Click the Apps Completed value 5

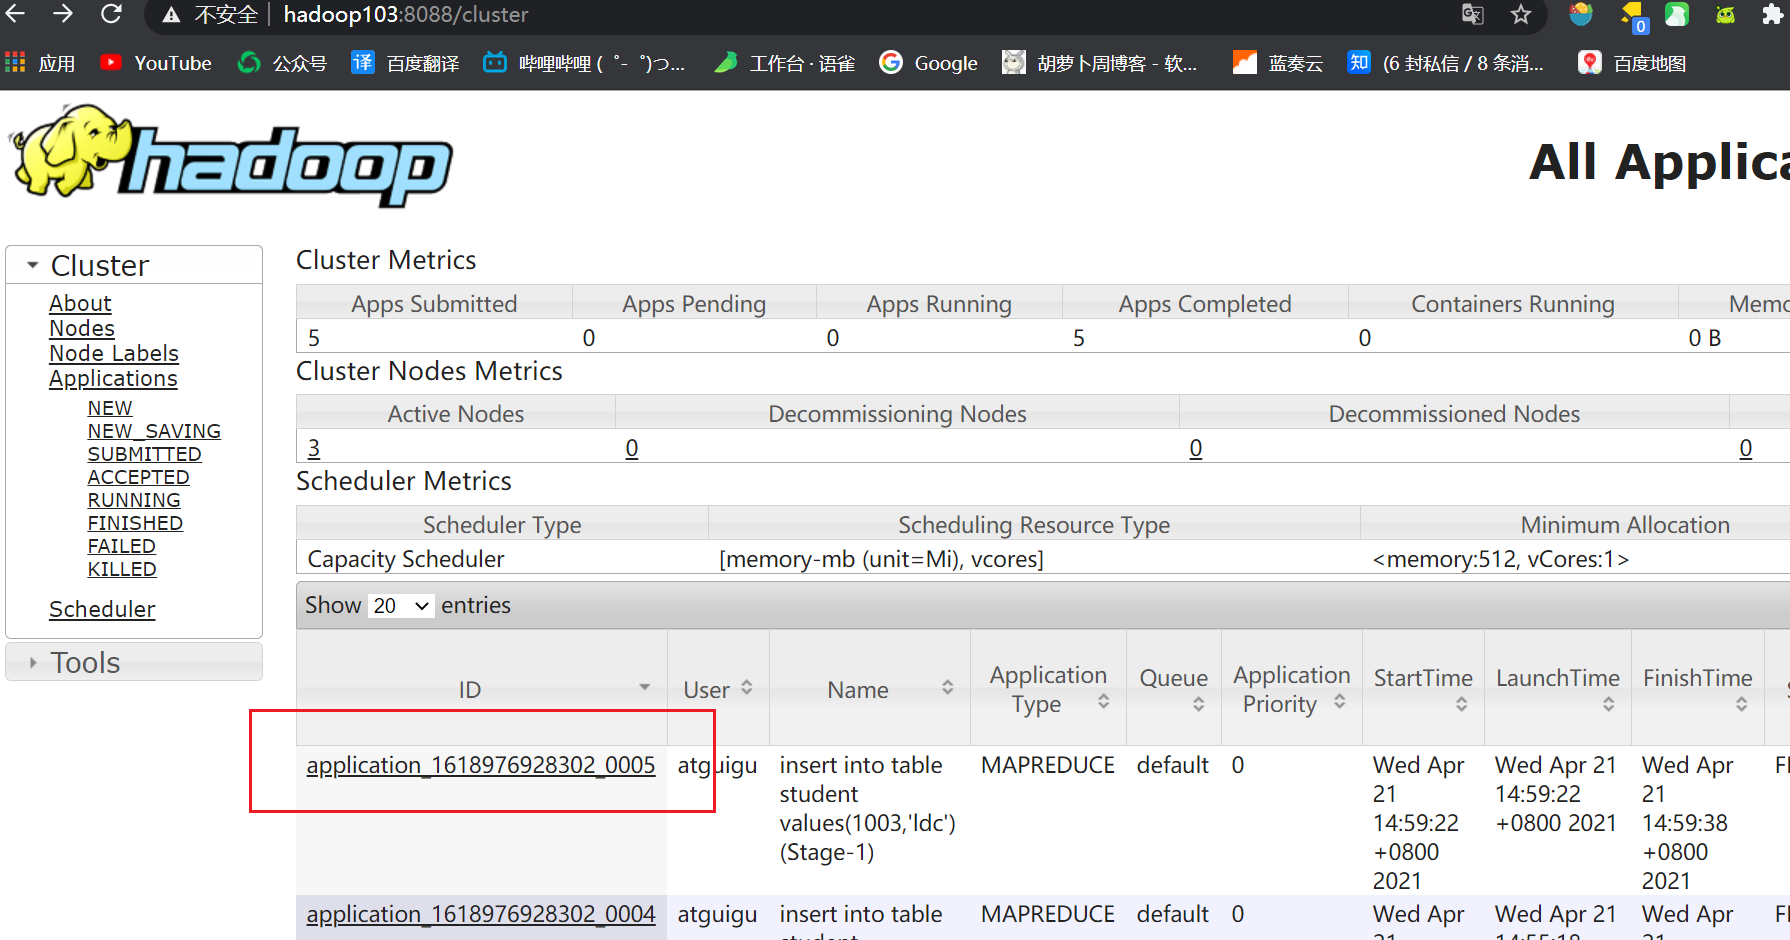tap(1079, 338)
